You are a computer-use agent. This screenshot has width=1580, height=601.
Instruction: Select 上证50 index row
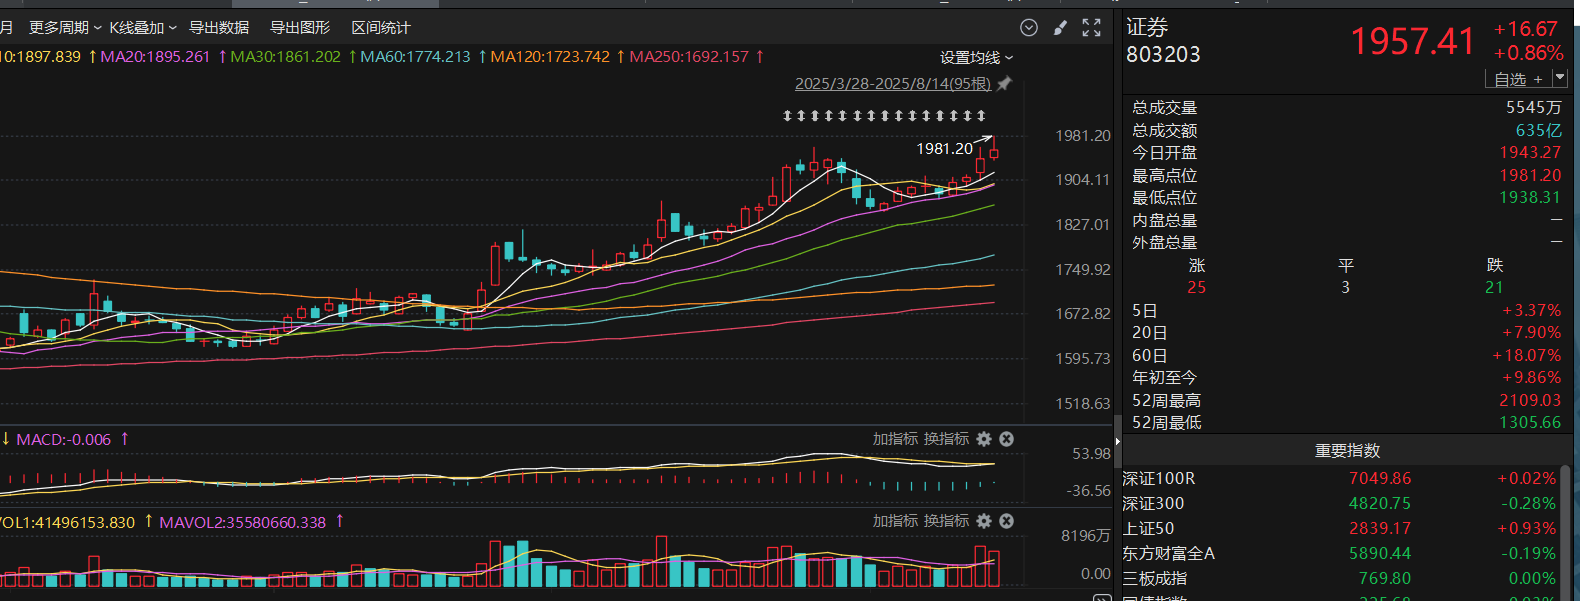[1339, 529]
